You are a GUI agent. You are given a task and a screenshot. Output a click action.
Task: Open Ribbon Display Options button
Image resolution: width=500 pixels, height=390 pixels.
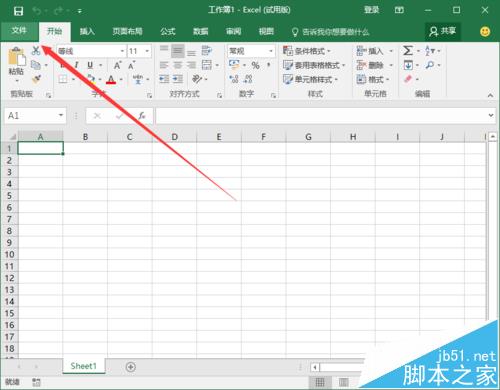pyautogui.click(x=399, y=10)
